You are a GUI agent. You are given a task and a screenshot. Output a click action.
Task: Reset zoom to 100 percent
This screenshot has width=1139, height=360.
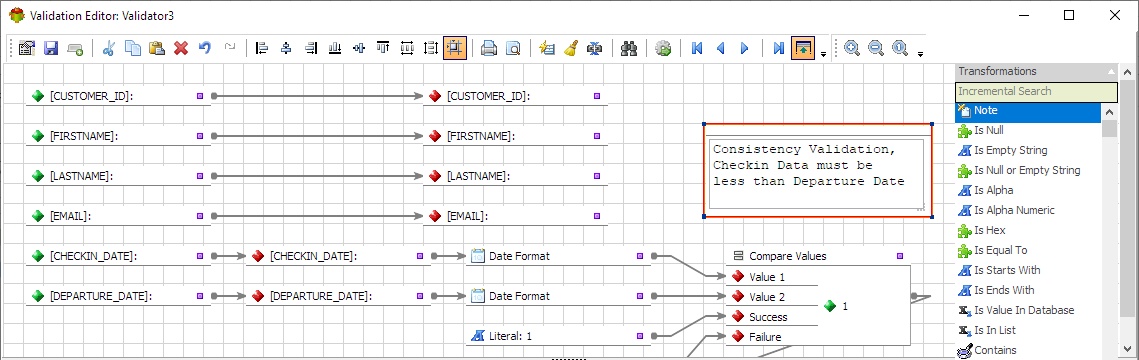tap(900, 49)
